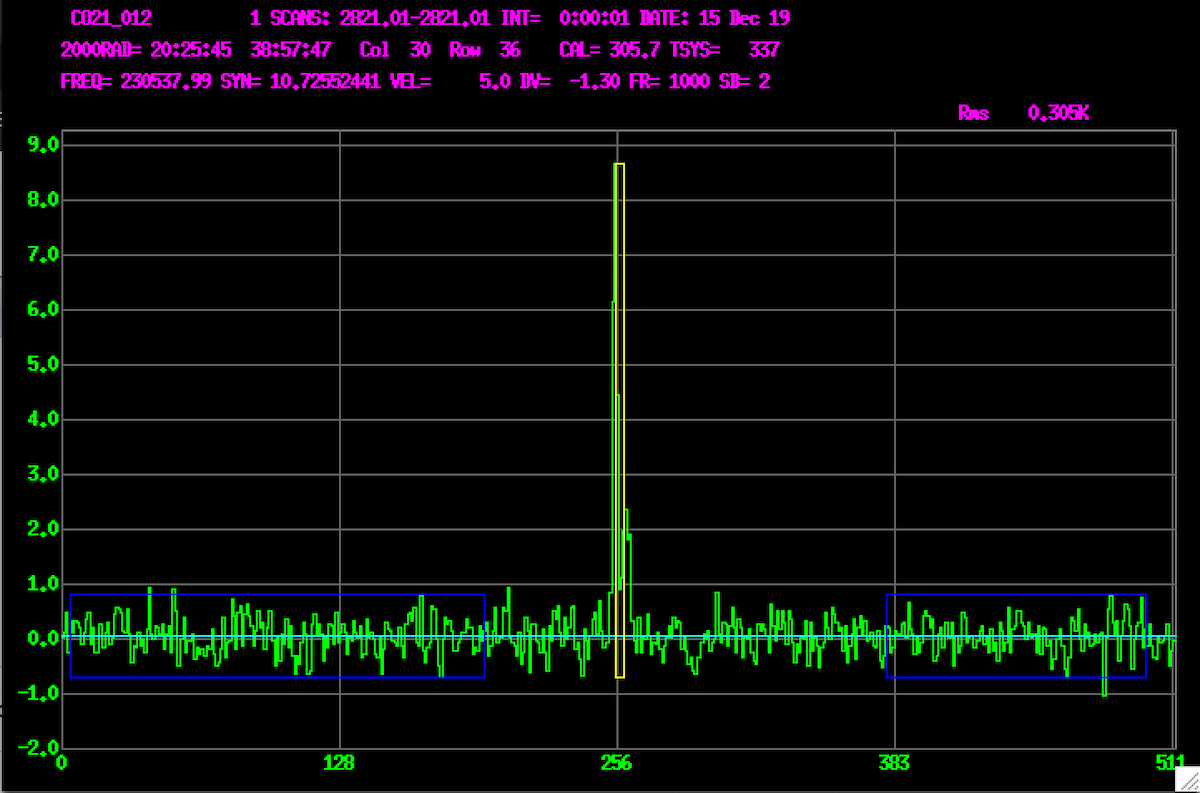Screen dimensions: 1200x793
Task: Select the Rms 0.305K readout
Action: tap(1023, 113)
